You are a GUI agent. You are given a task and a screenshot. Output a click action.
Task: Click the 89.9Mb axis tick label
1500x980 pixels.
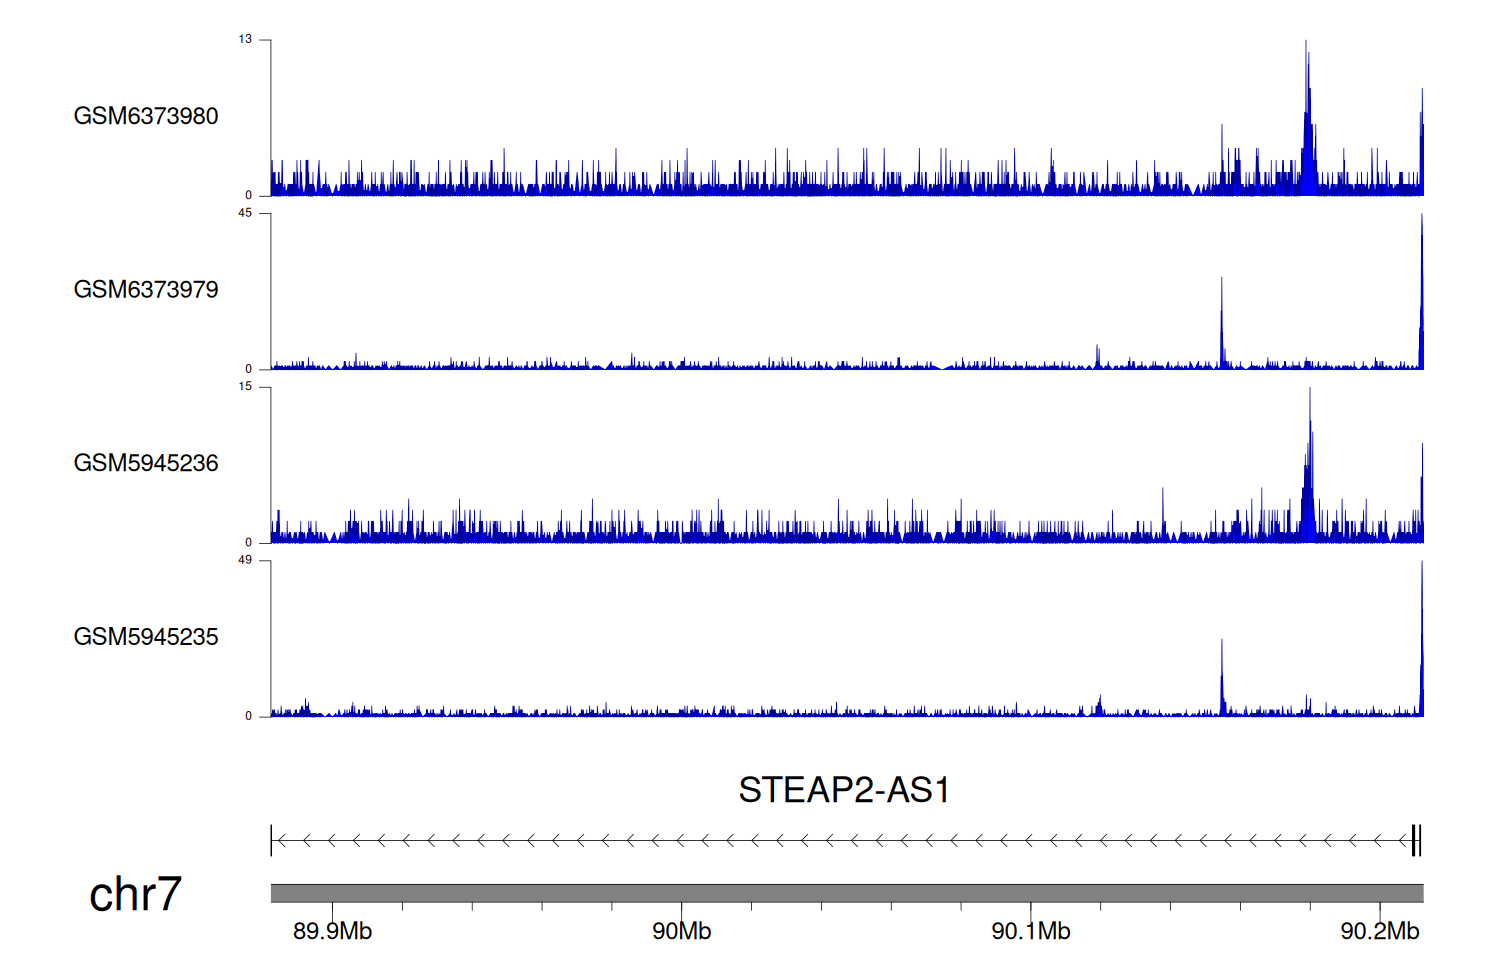coord(332,931)
